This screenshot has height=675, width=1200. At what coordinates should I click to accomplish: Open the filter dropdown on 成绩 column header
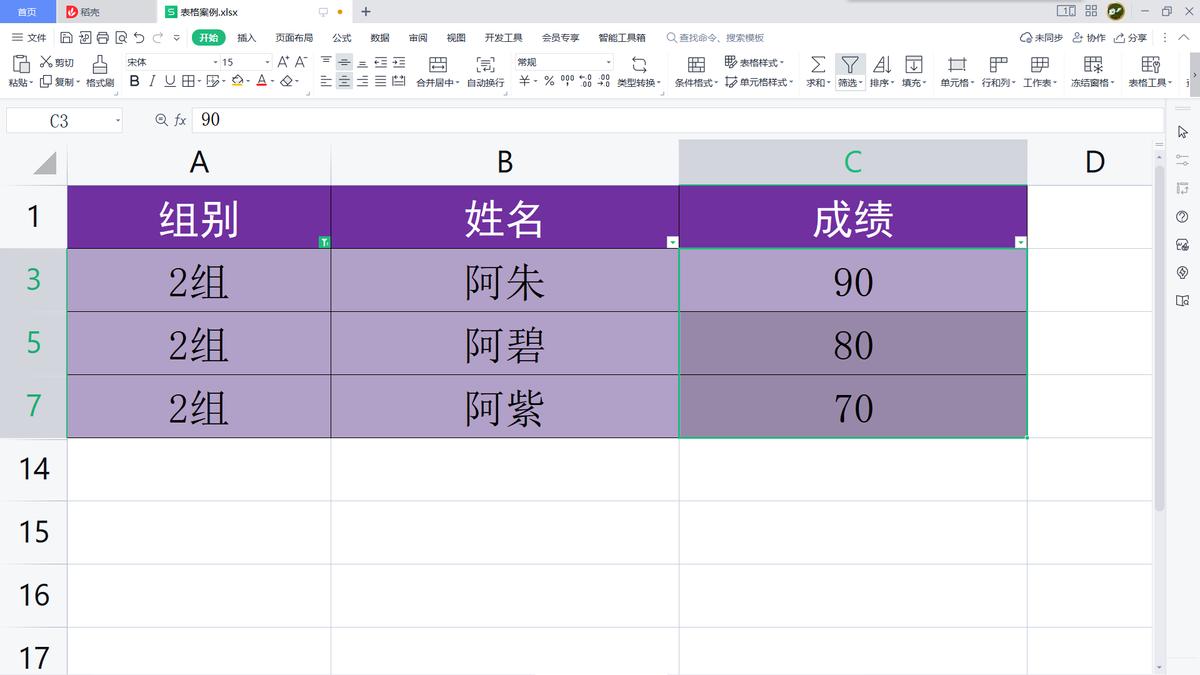(x=1021, y=241)
